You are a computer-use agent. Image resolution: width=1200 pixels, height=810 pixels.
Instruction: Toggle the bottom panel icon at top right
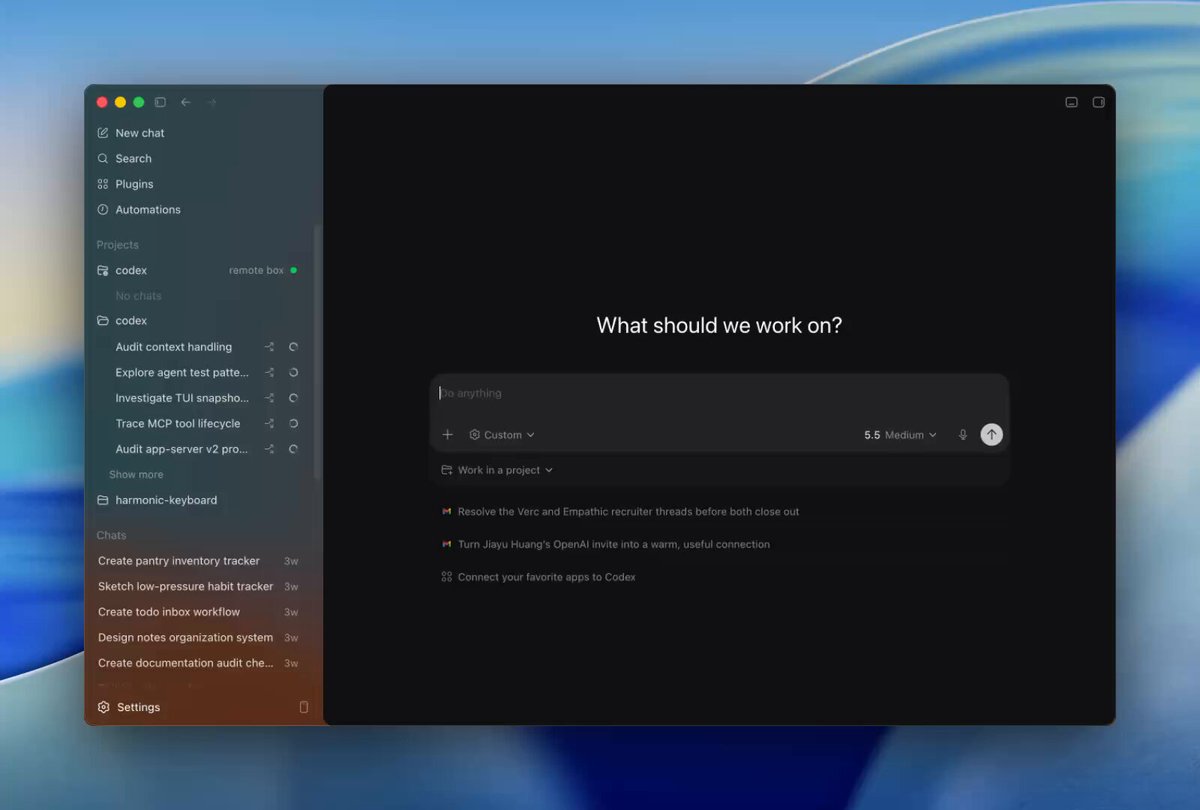1071,102
